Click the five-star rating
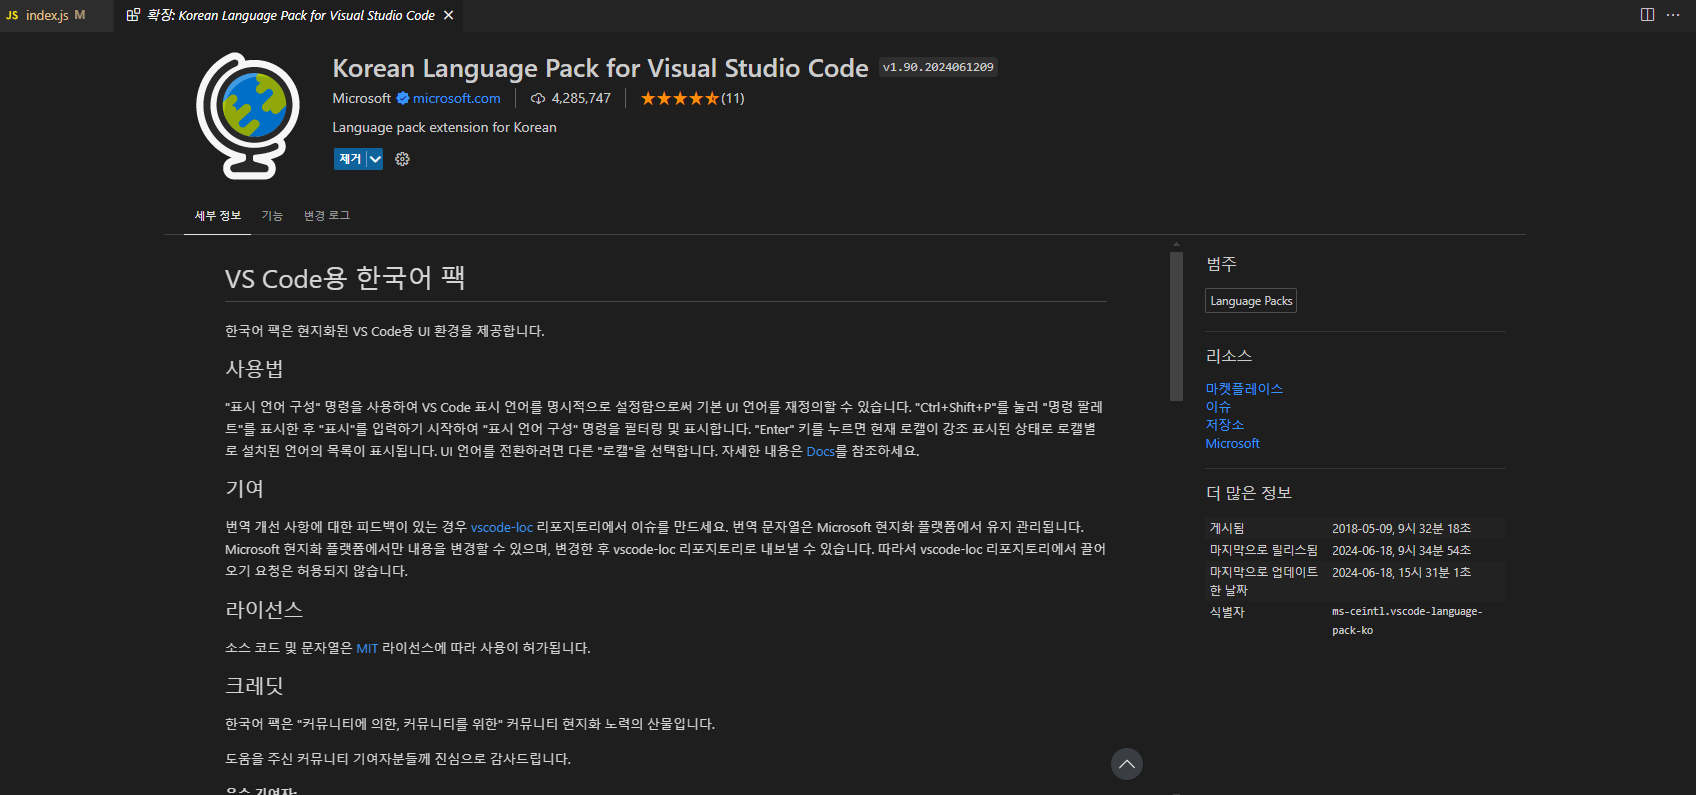This screenshot has width=1696, height=795. click(680, 98)
